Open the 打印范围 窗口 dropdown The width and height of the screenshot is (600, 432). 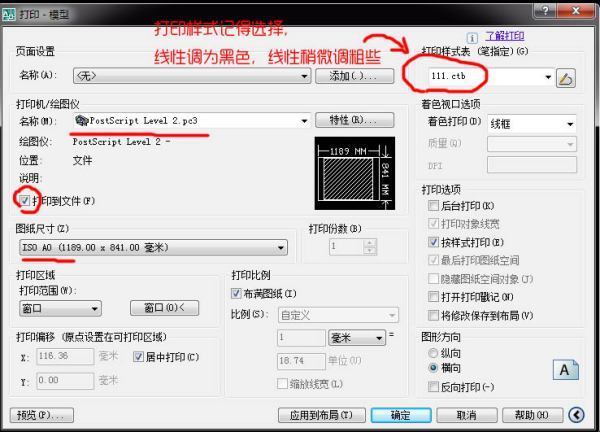[x=94, y=308]
